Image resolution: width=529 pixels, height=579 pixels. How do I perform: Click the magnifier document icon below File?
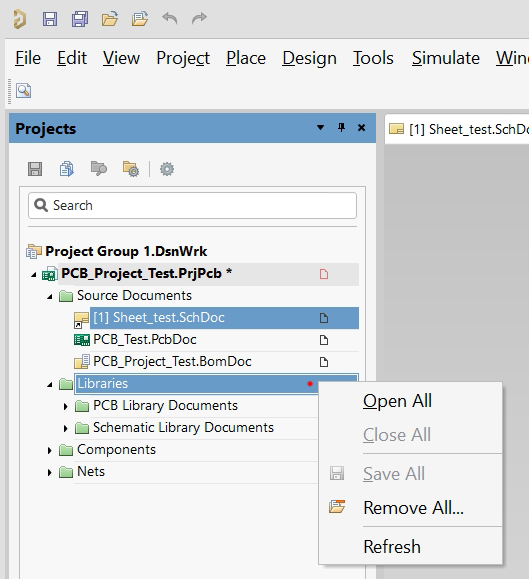(x=23, y=90)
